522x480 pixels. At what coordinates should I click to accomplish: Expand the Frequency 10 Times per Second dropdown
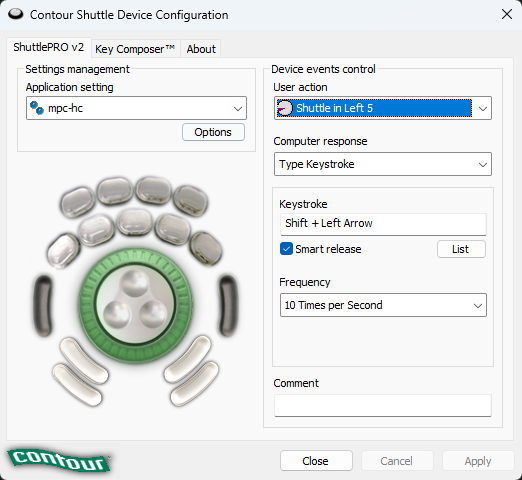click(x=383, y=305)
